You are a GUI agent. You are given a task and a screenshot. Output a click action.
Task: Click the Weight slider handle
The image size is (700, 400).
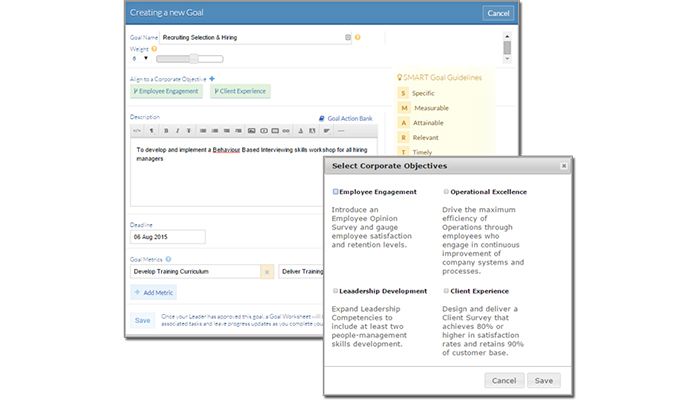pyautogui.click(x=192, y=59)
